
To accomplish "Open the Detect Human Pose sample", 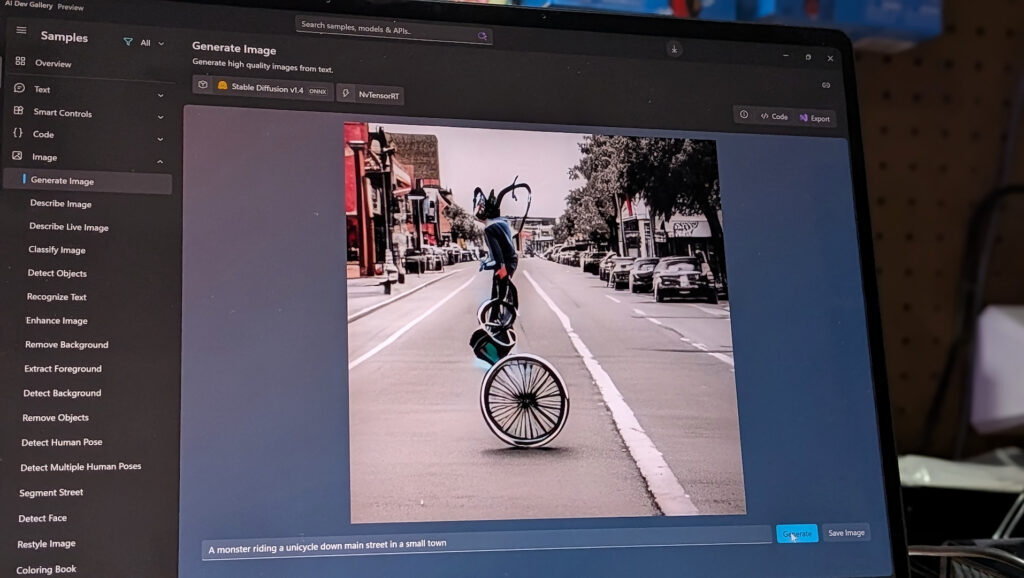I will [61, 442].
